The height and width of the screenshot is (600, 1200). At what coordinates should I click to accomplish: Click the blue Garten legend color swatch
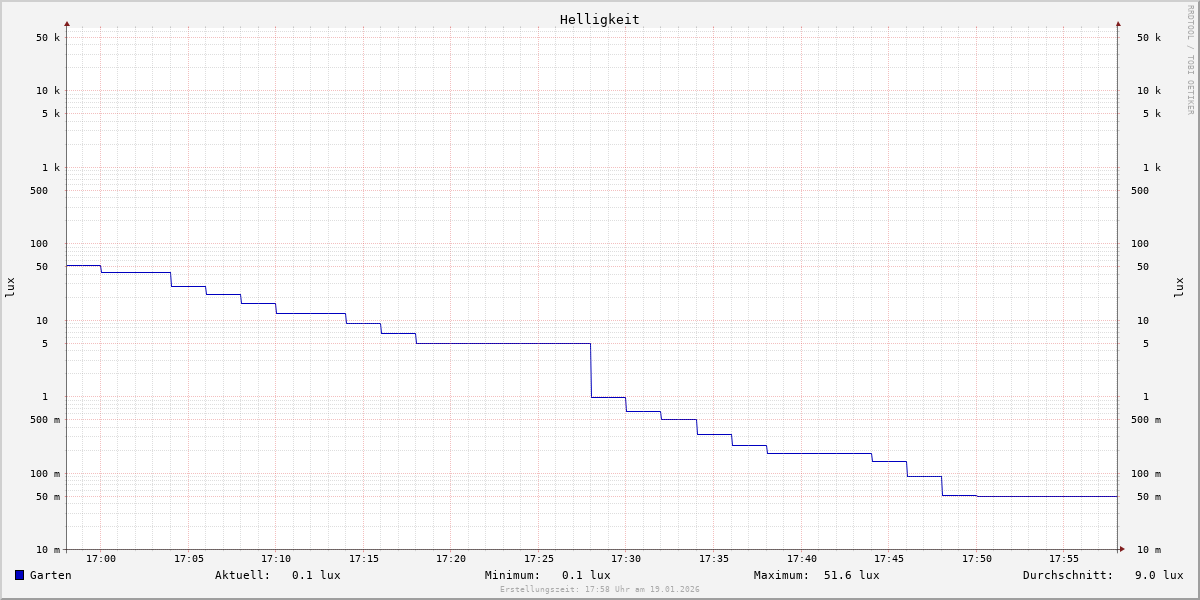click(x=19, y=575)
